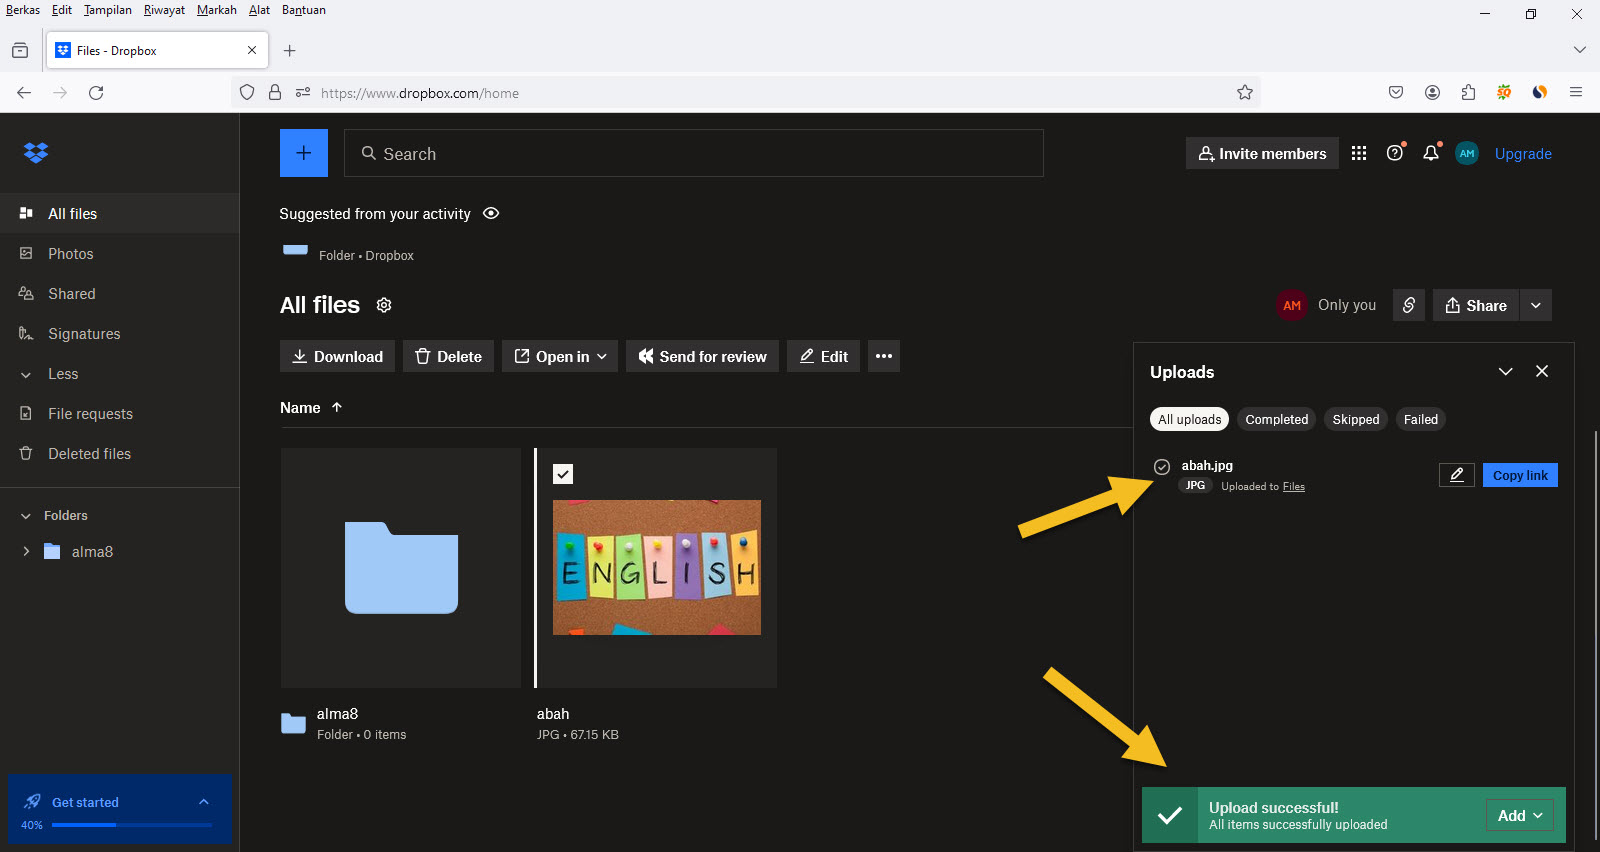Click the copy link chain icon
Image resolution: width=1600 pixels, height=852 pixels.
[1408, 305]
